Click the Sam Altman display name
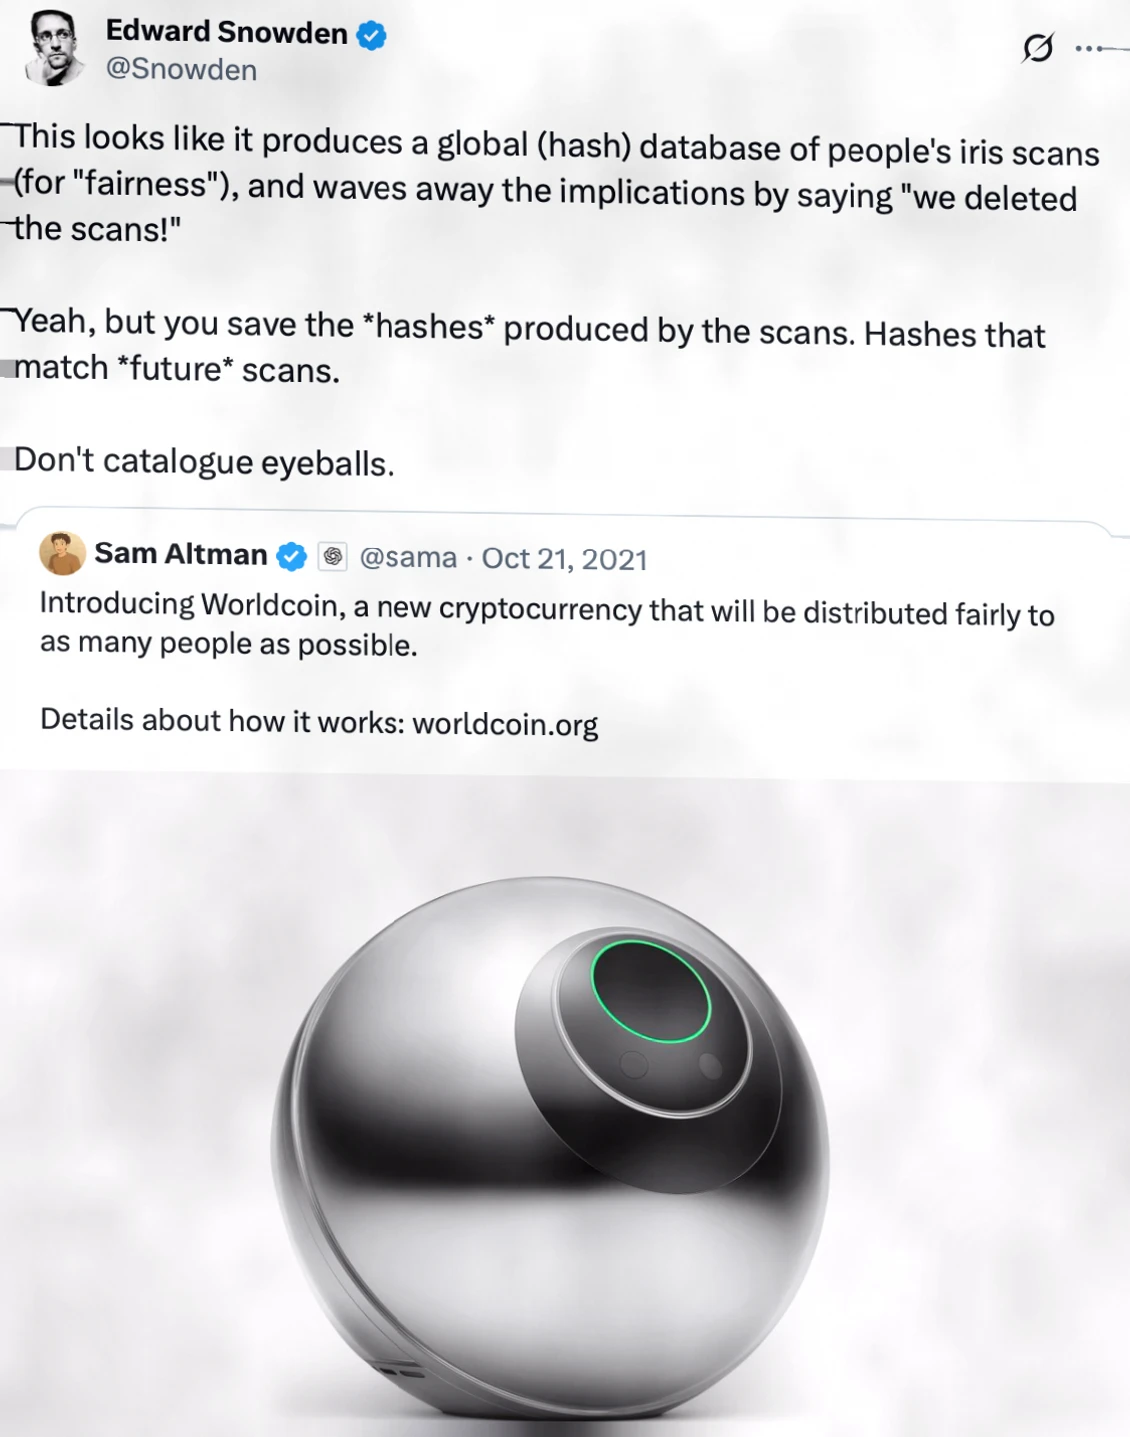The image size is (1130, 1437). (x=181, y=554)
